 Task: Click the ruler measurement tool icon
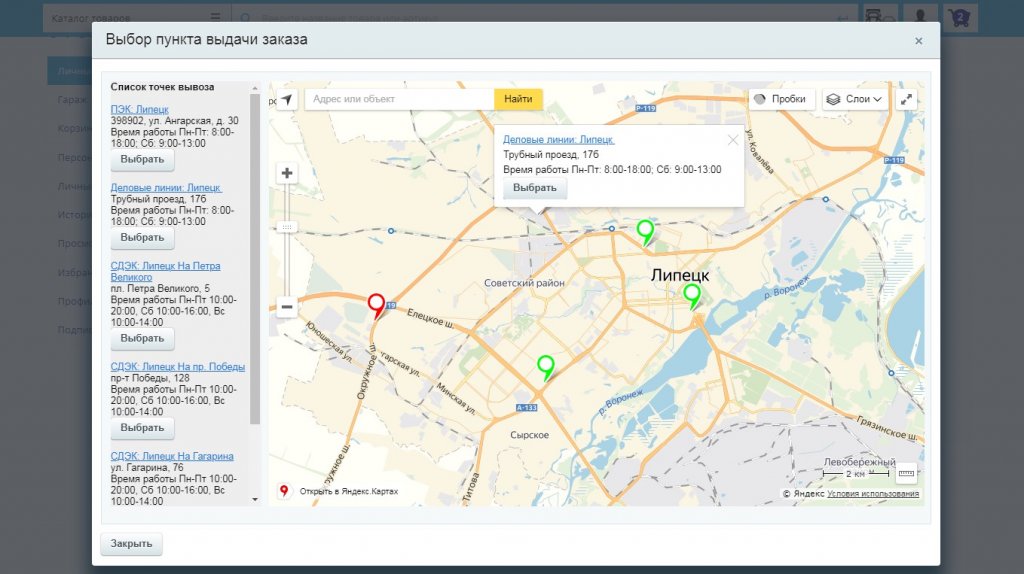click(x=906, y=474)
